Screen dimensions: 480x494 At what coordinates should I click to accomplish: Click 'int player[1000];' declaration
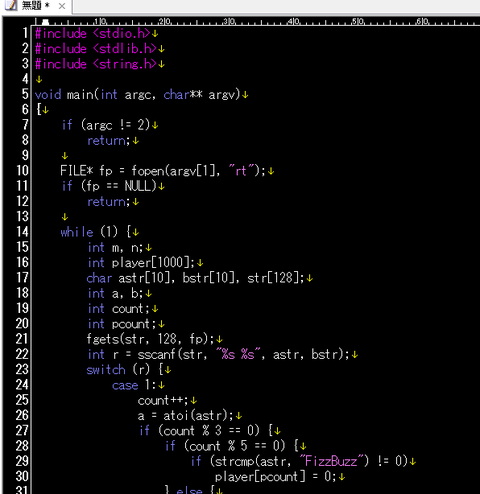point(141,263)
